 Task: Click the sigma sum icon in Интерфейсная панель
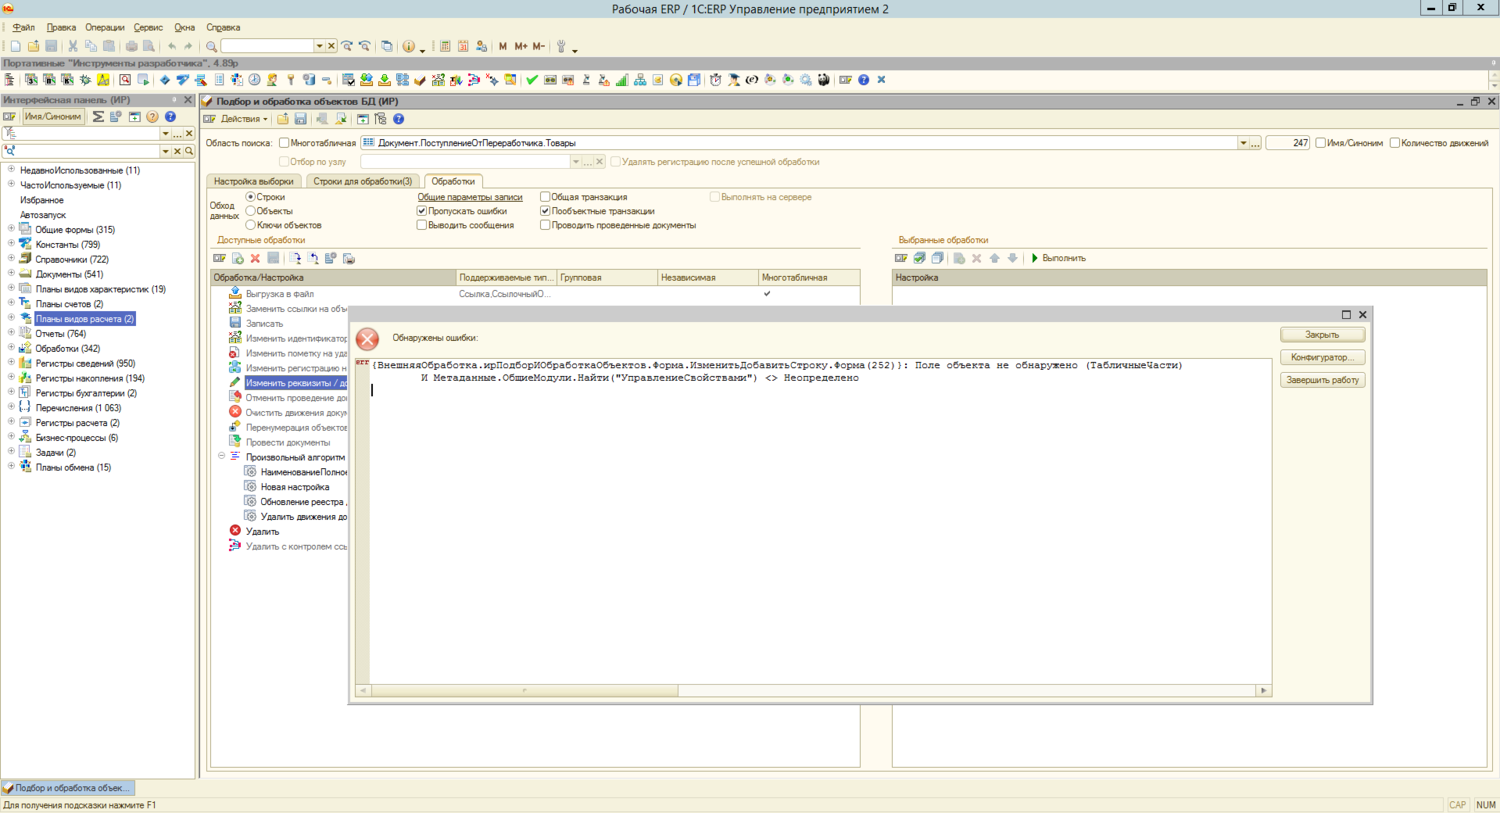98,117
